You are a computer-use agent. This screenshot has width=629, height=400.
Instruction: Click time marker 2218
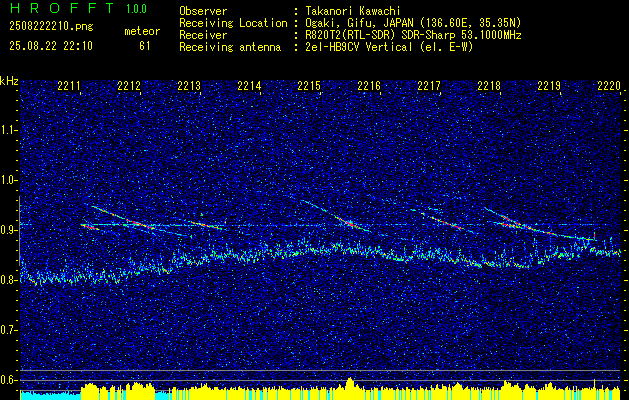pos(489,86)
